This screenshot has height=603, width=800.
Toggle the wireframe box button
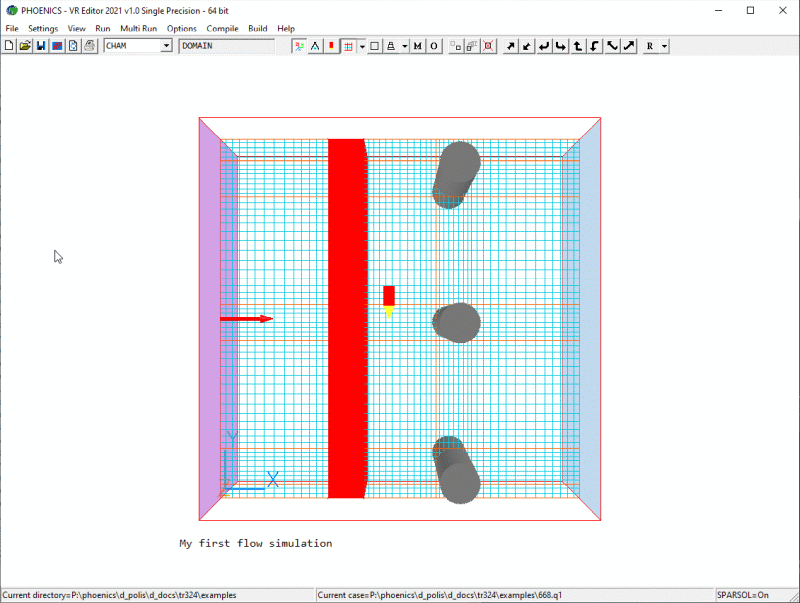coord(374,46)
